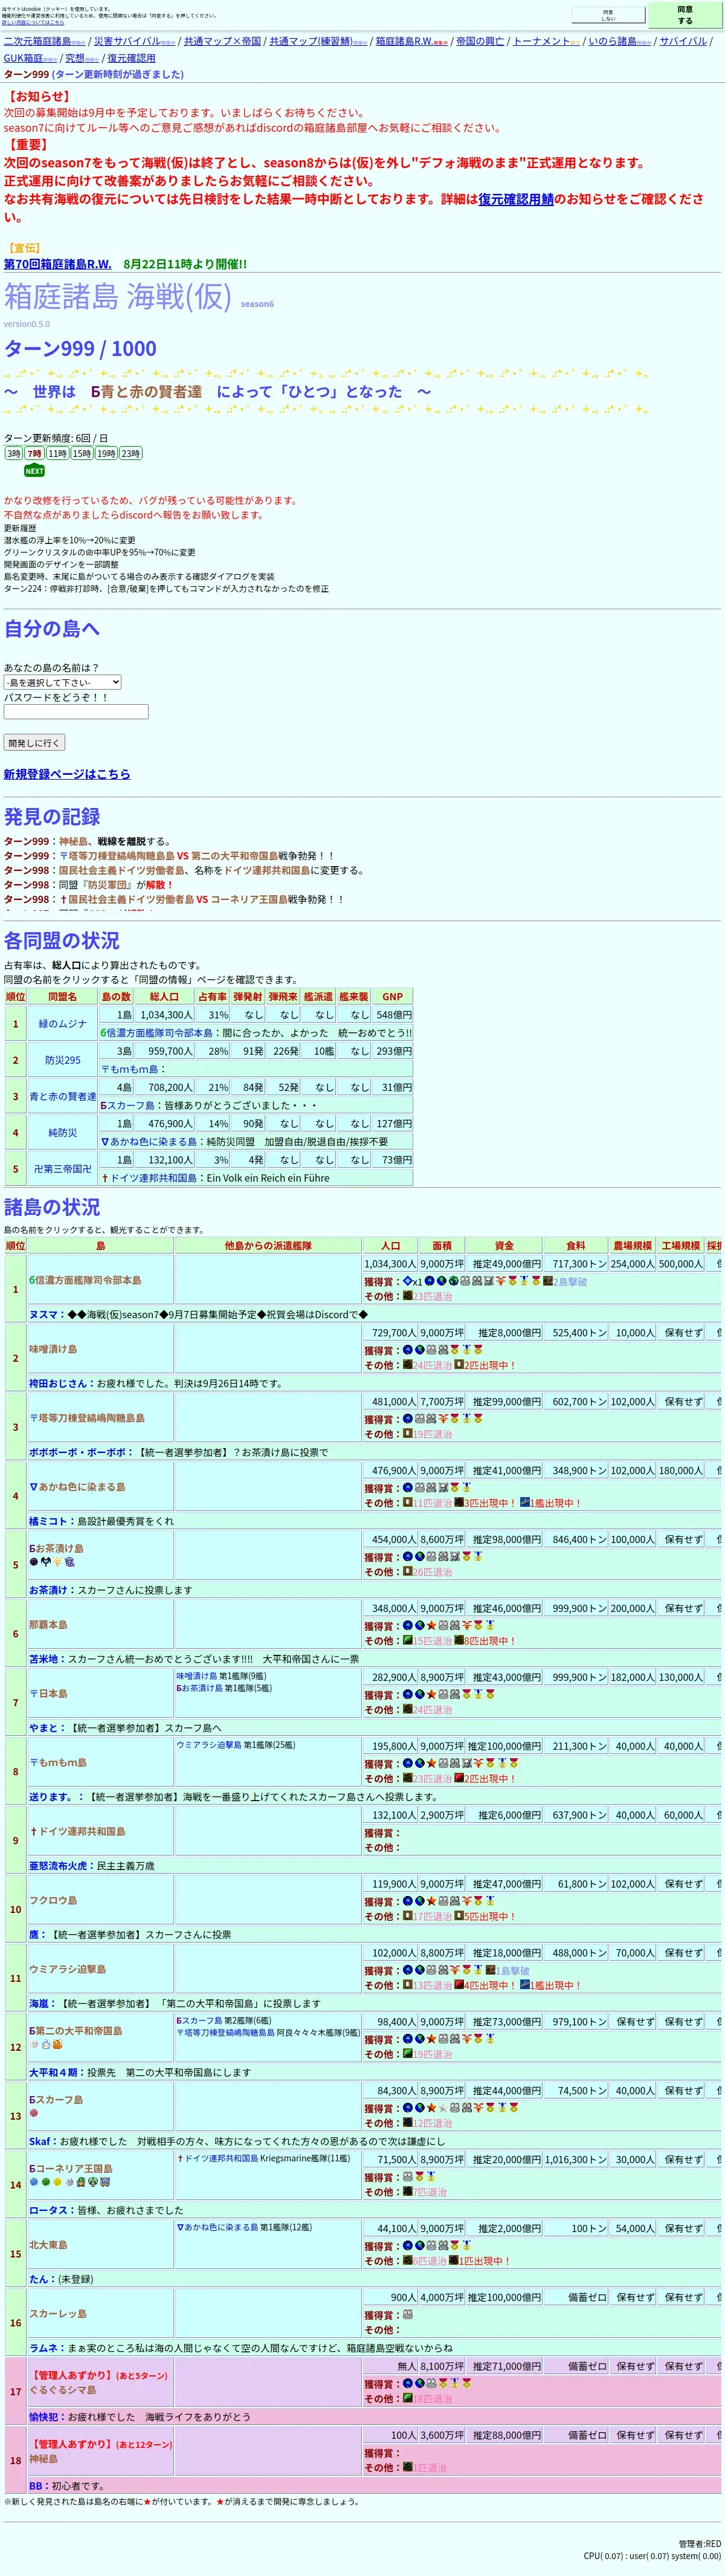This screenshot has width=725, height=2576.
Task: Click the 同意しない cookie button
Action: click(608, 15)
